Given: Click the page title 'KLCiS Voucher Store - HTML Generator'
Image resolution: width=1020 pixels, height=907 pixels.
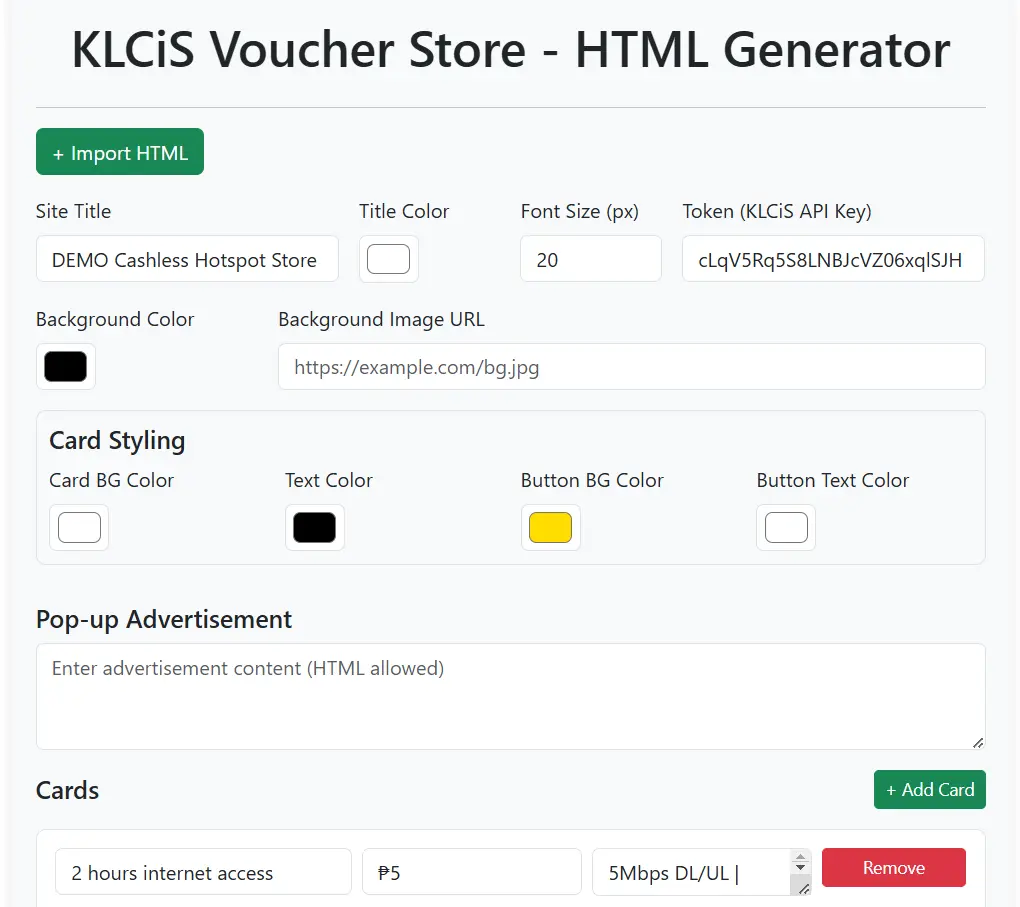Looking at the screenshot, I should (x=511, y=49).
